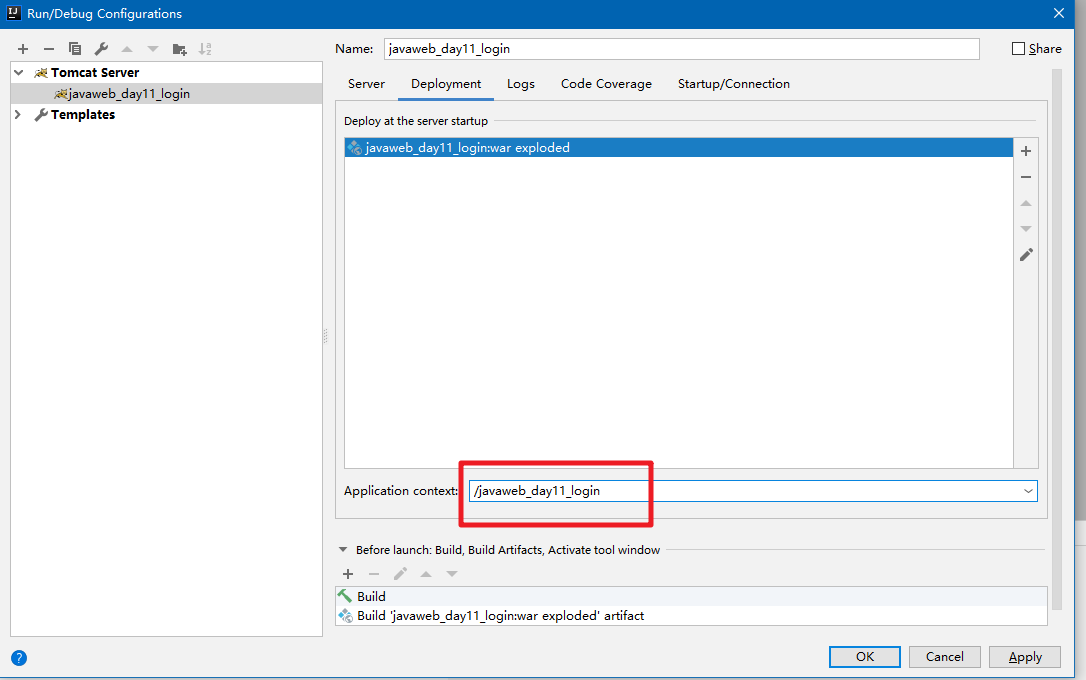Collapse the Before launch section
1086x680 pixels.
[343, 550]
